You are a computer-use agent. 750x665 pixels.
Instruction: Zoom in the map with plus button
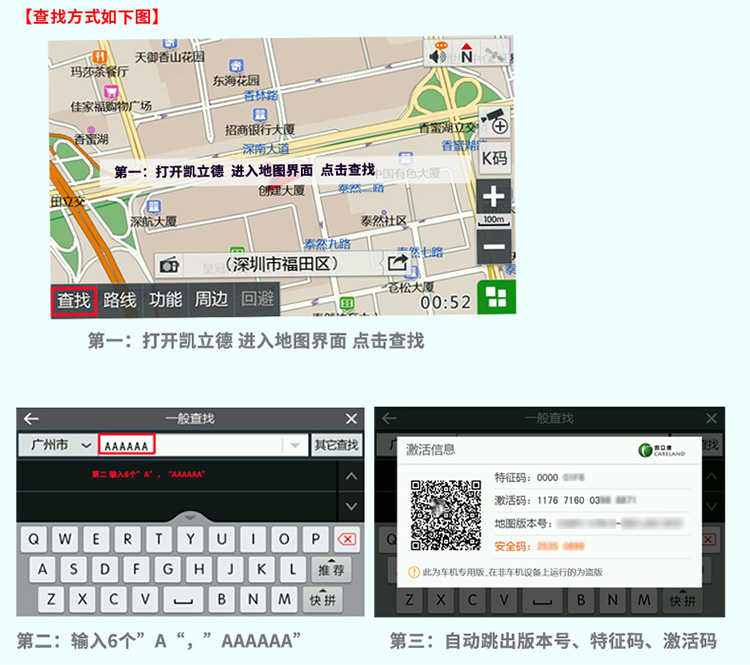coord(494,197)
